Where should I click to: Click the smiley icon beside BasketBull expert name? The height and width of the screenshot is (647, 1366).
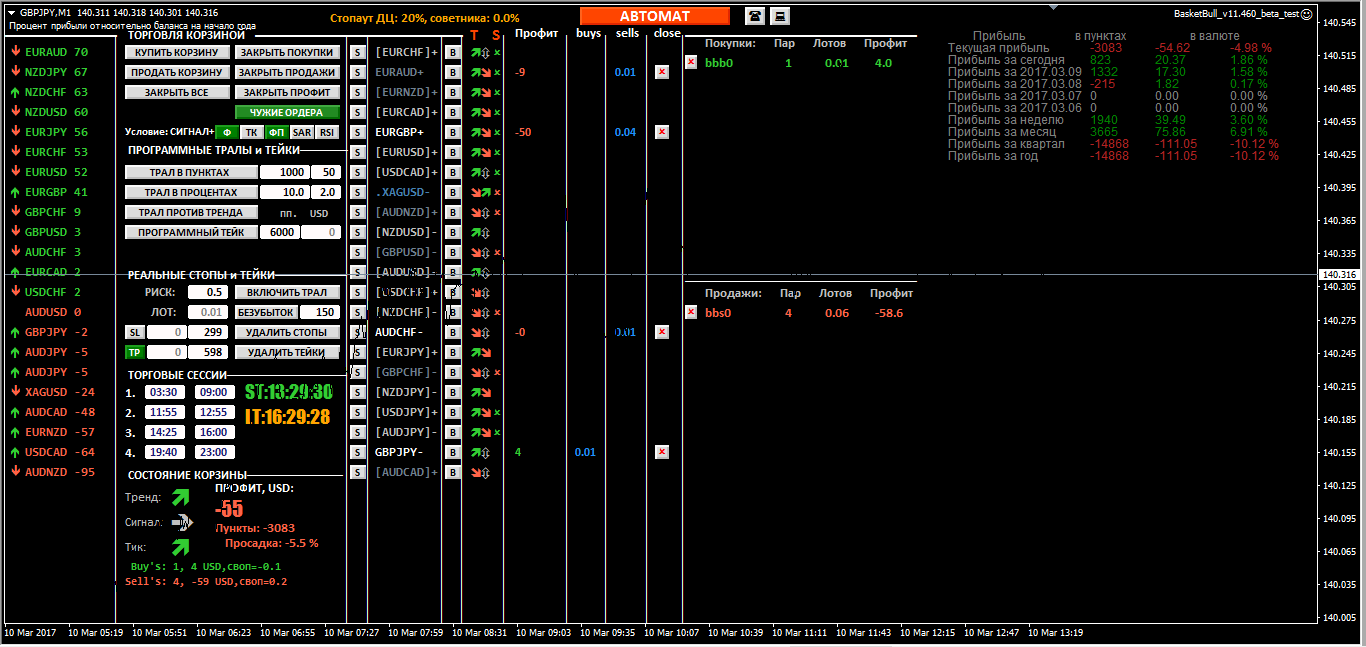[x=1308, y=15]
